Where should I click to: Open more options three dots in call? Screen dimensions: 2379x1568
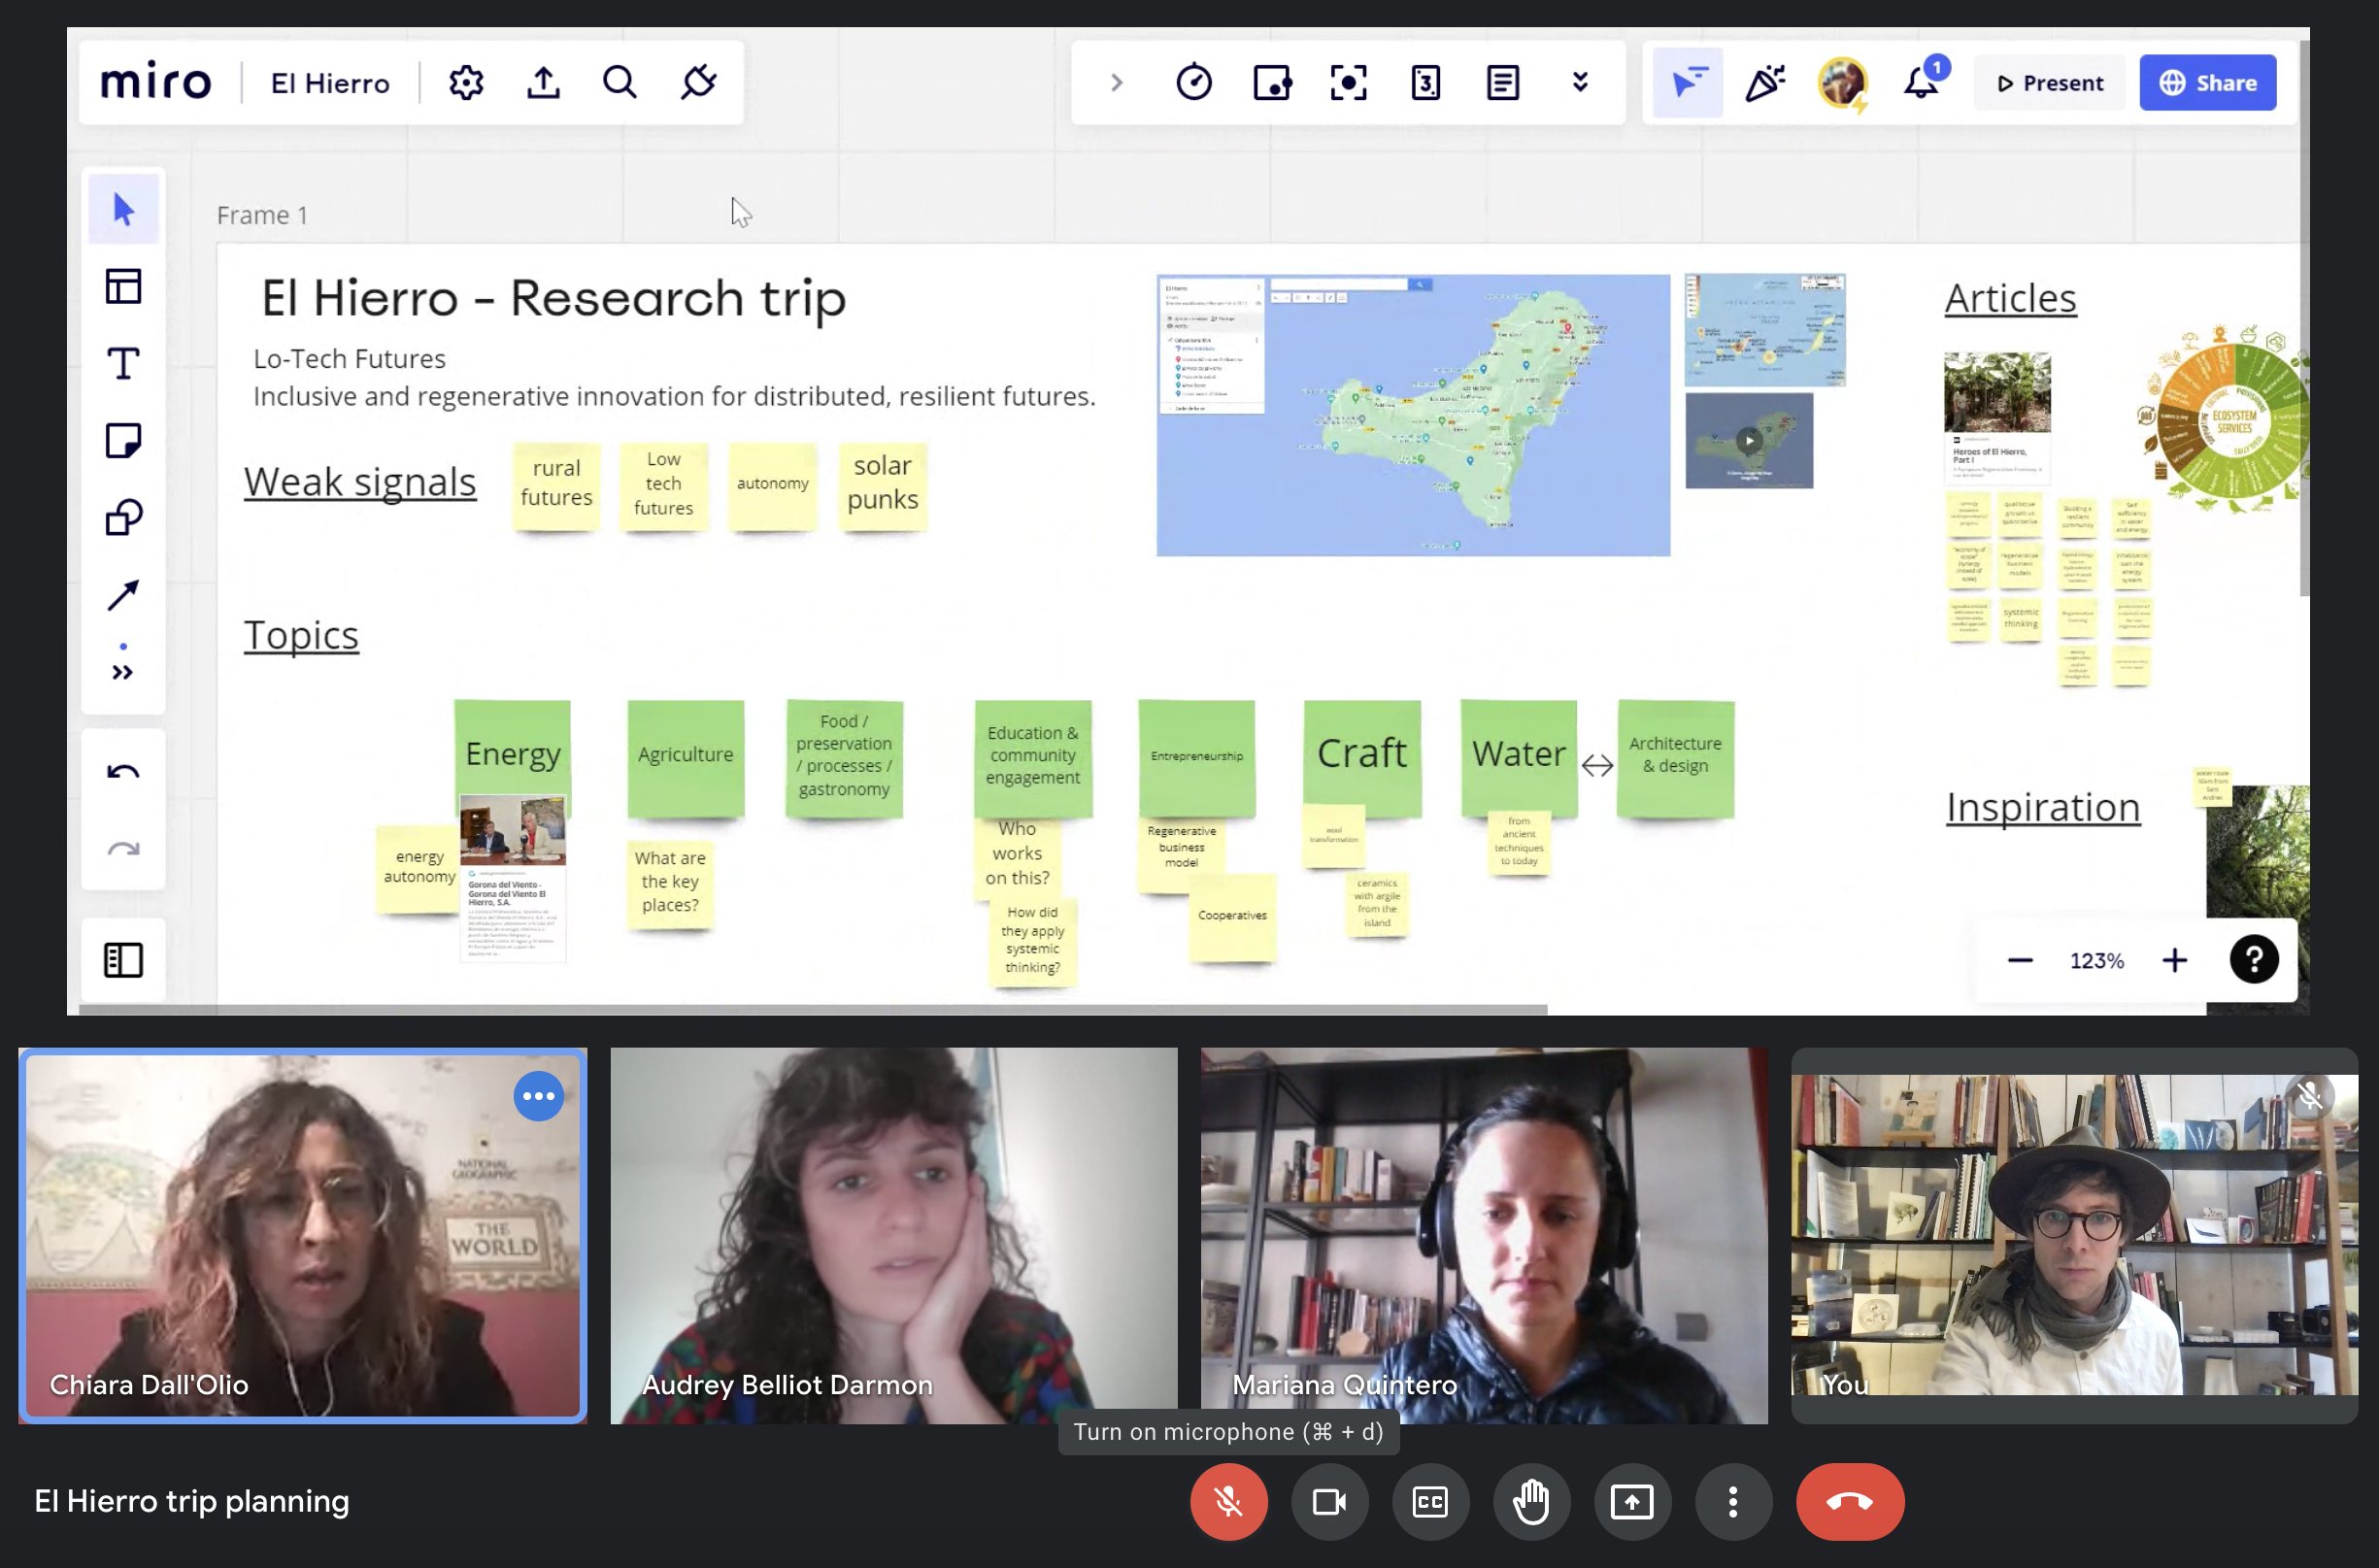click(x=1733, y=1501)
